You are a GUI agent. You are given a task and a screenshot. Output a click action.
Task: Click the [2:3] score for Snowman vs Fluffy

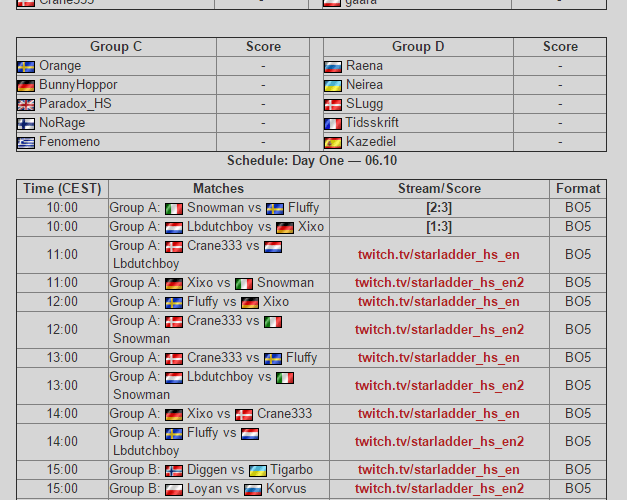click(x=439, y=208)
